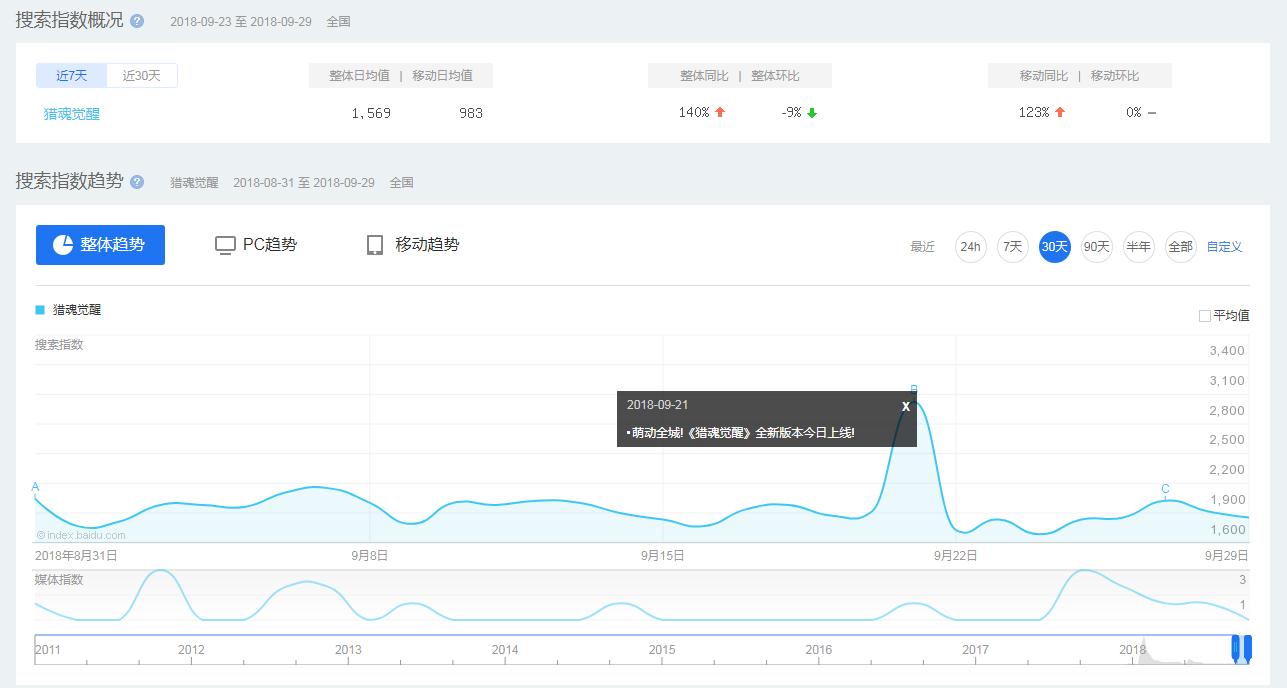Click the 移动趋势 tablet icon
Screen dimensions: 1287x688
375,245
